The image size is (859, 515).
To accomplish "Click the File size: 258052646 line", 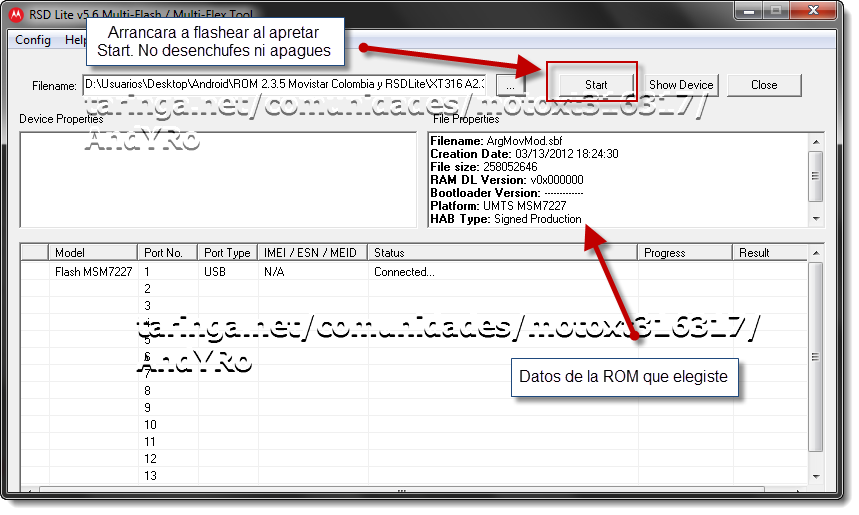I will coord(484,167).
